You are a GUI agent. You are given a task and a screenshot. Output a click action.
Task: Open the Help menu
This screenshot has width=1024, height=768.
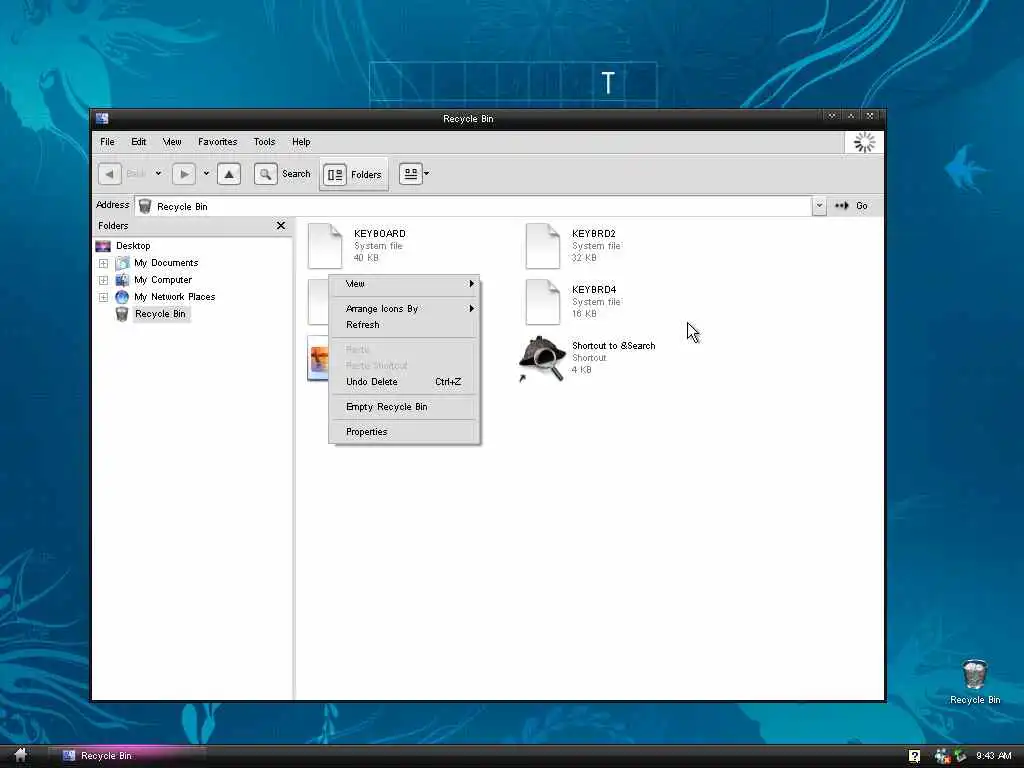301,142
